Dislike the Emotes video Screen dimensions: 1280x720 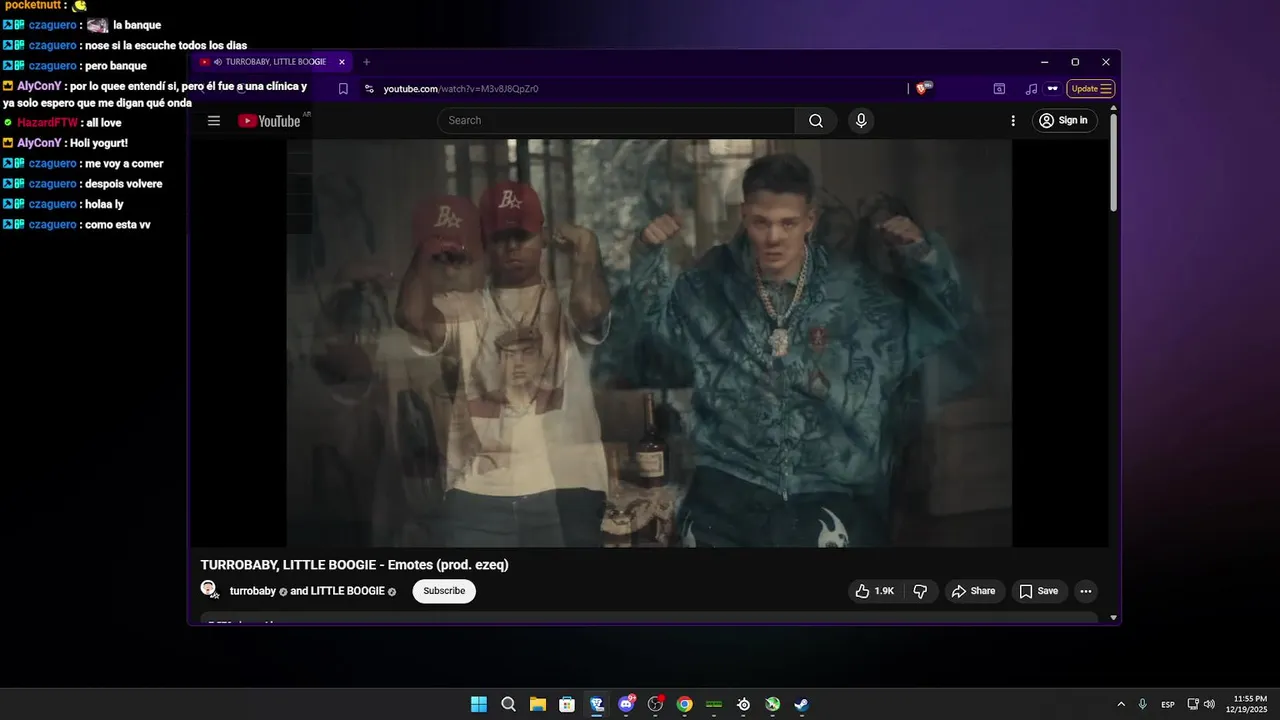pos(920,591)
